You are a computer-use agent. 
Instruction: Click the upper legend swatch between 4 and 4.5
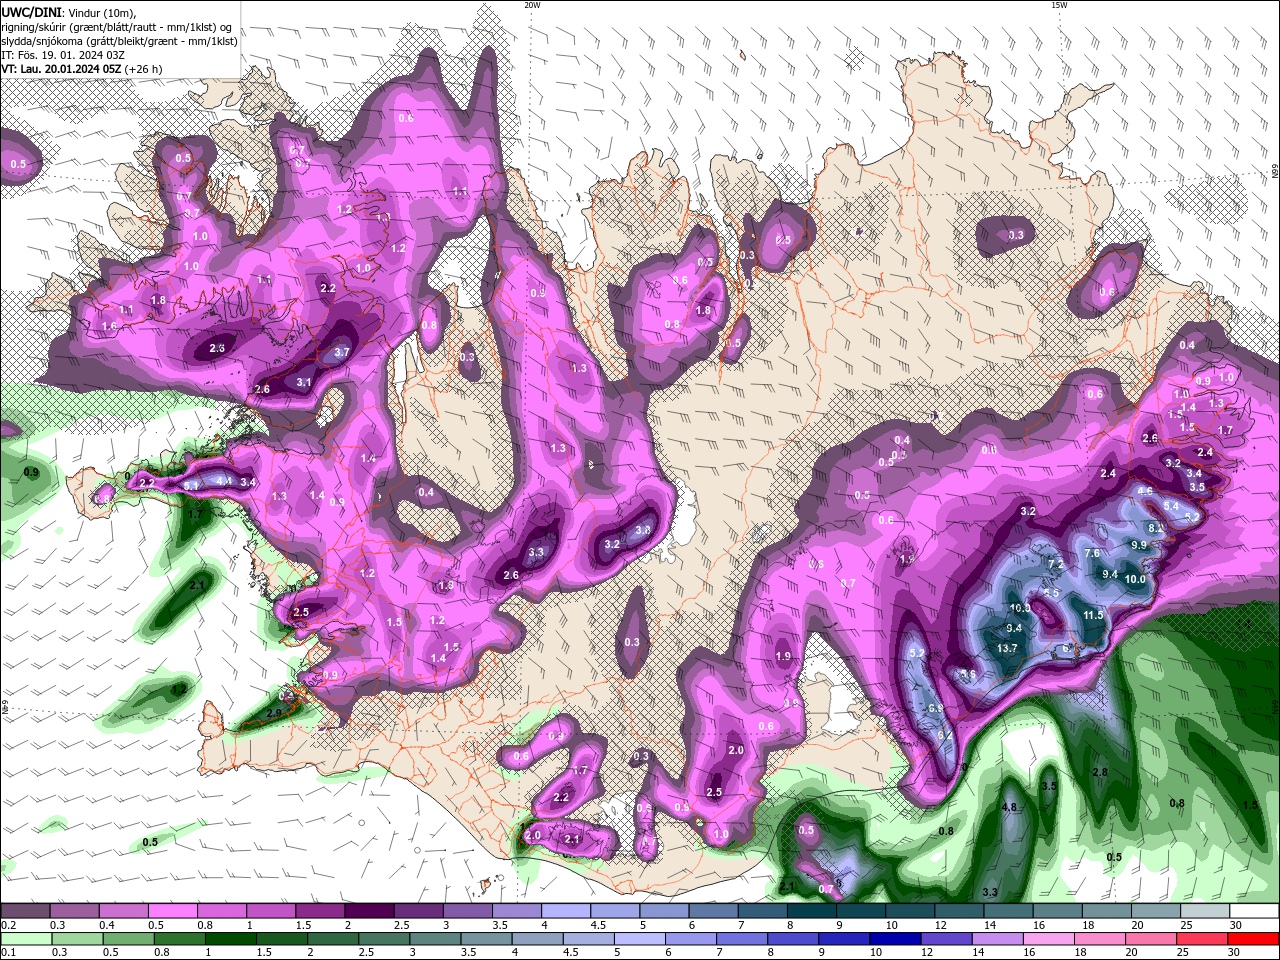tap(566, 911)
